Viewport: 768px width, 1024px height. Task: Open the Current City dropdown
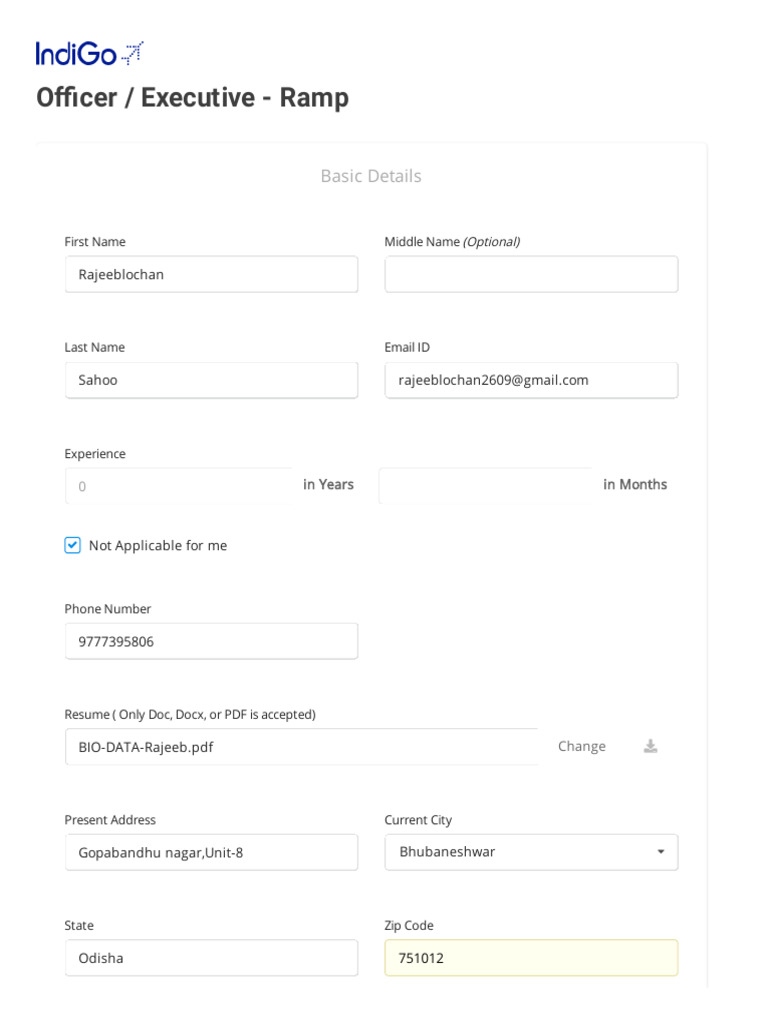[531, 852]
